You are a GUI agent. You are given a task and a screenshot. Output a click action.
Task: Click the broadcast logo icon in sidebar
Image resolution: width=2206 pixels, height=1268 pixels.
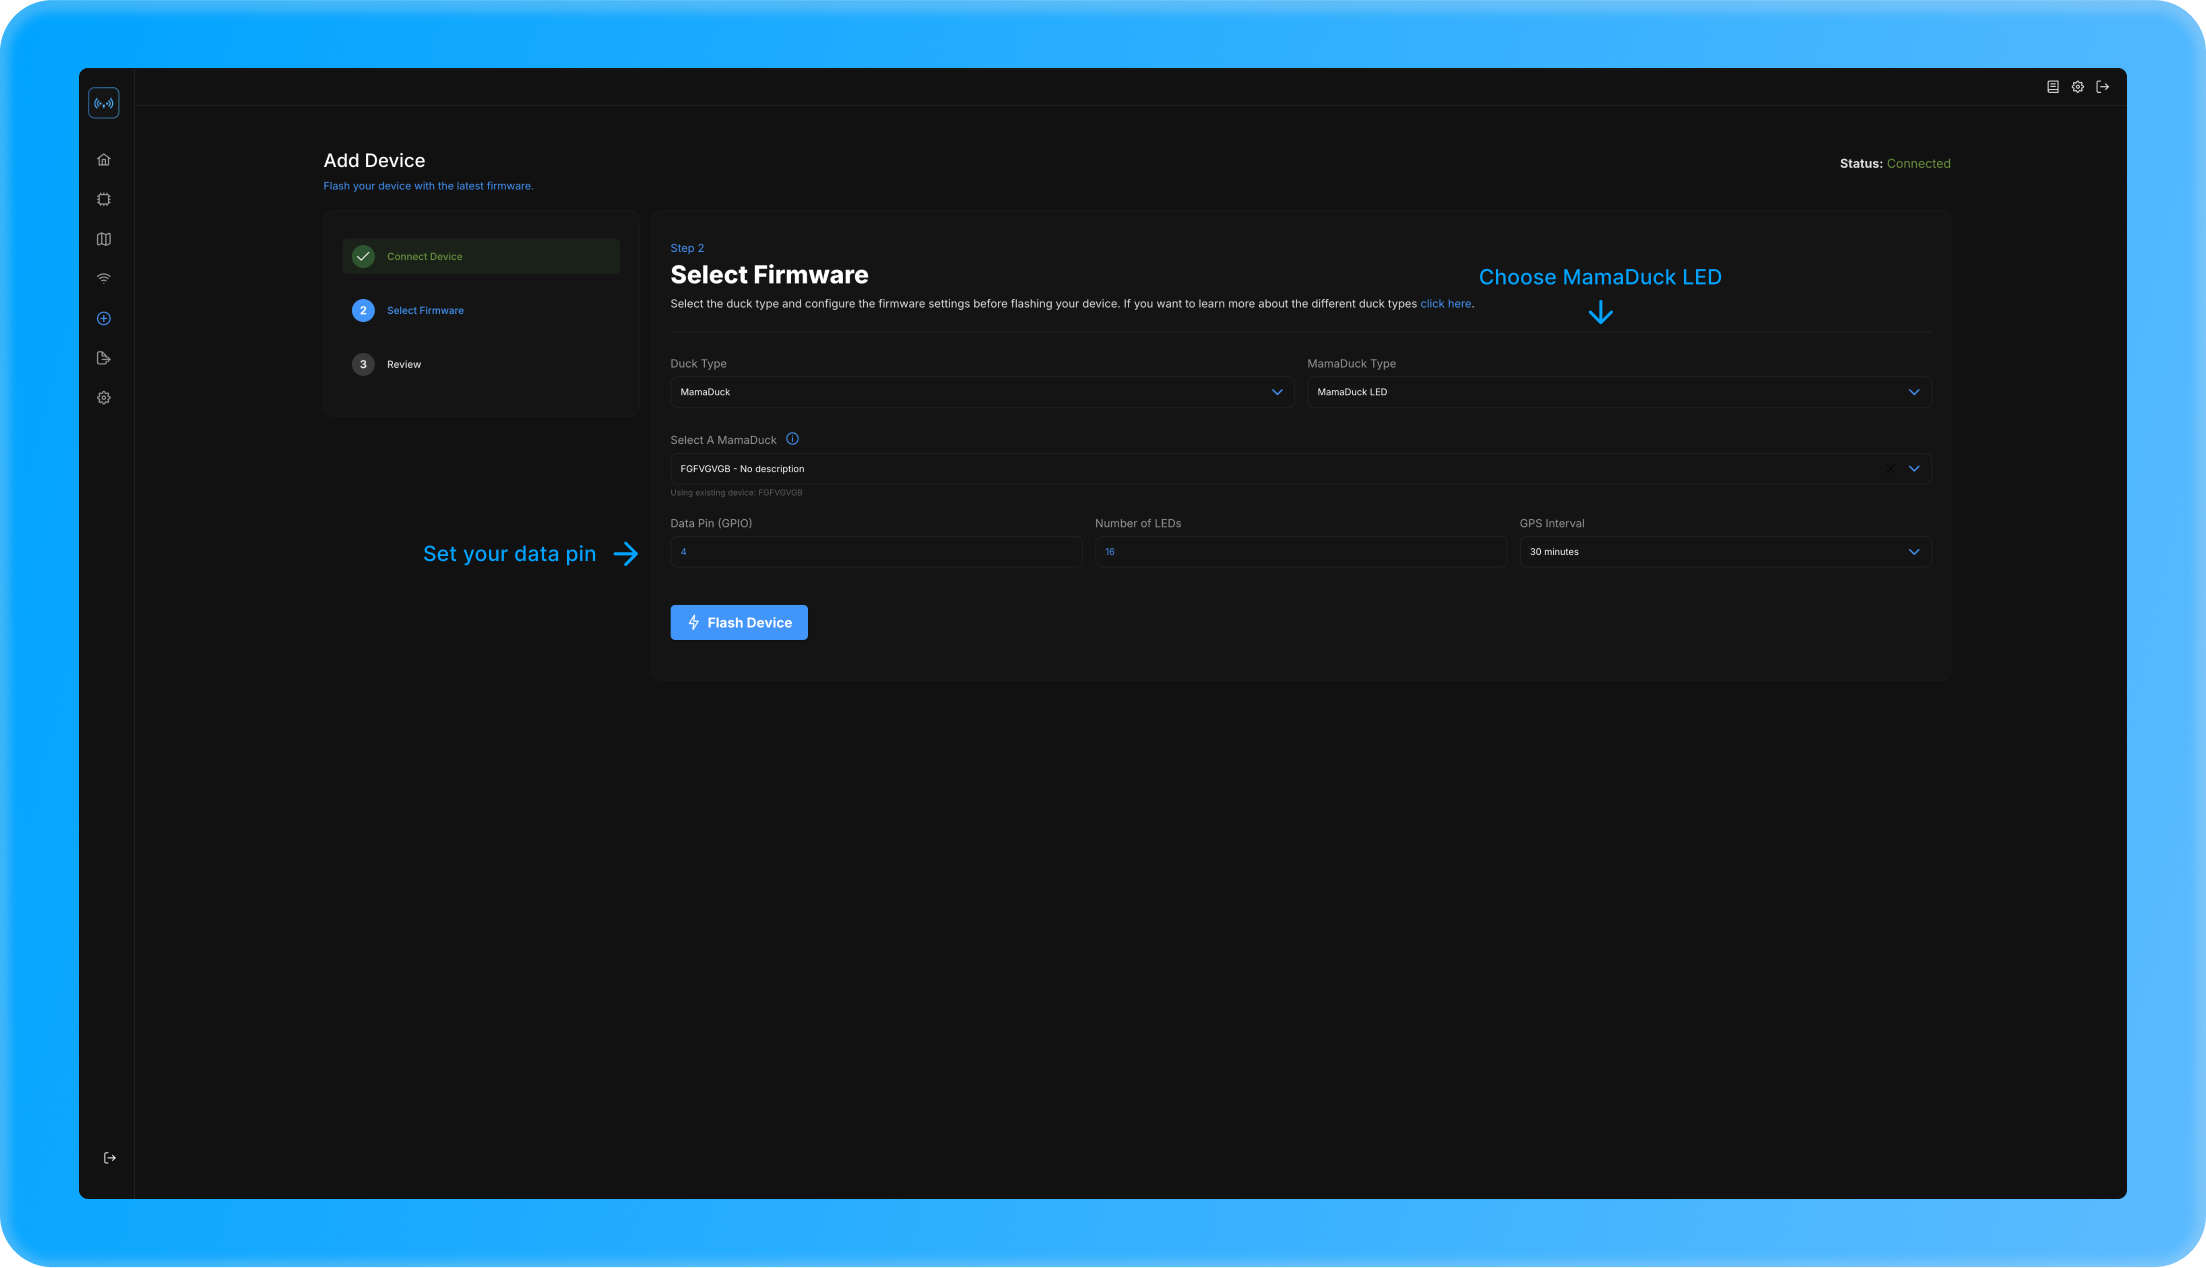click(x=104, y=103)
